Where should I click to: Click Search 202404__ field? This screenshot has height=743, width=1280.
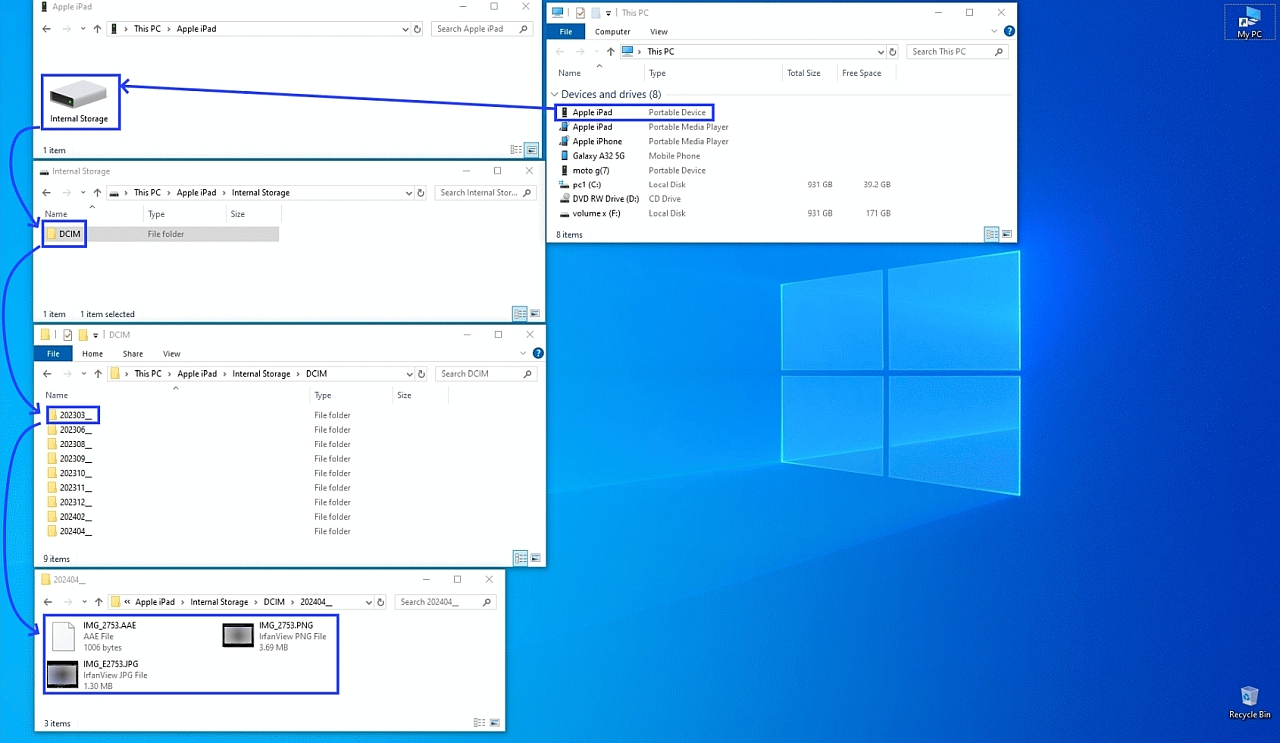coord(445,603)
